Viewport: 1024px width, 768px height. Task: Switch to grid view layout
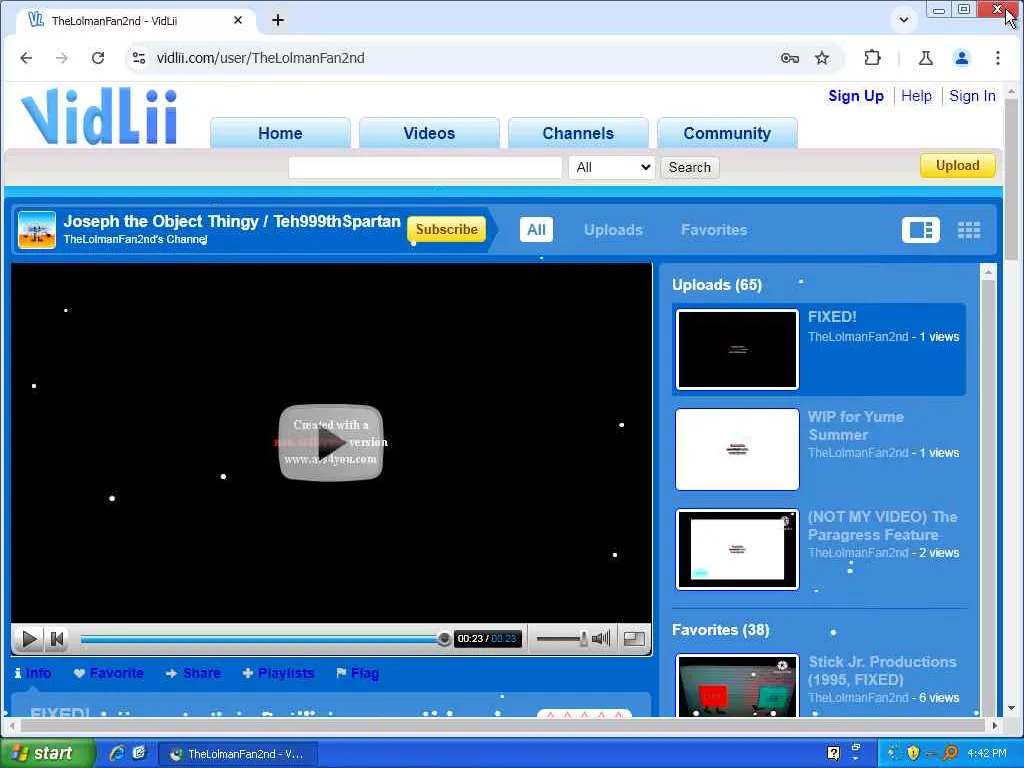968,230
